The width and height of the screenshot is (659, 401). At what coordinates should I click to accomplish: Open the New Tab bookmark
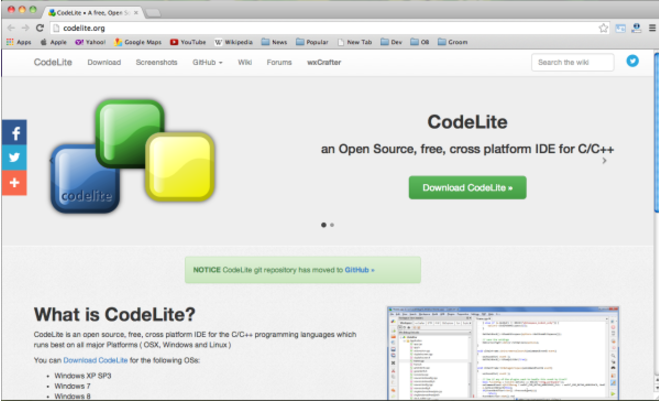click(355, 42)
